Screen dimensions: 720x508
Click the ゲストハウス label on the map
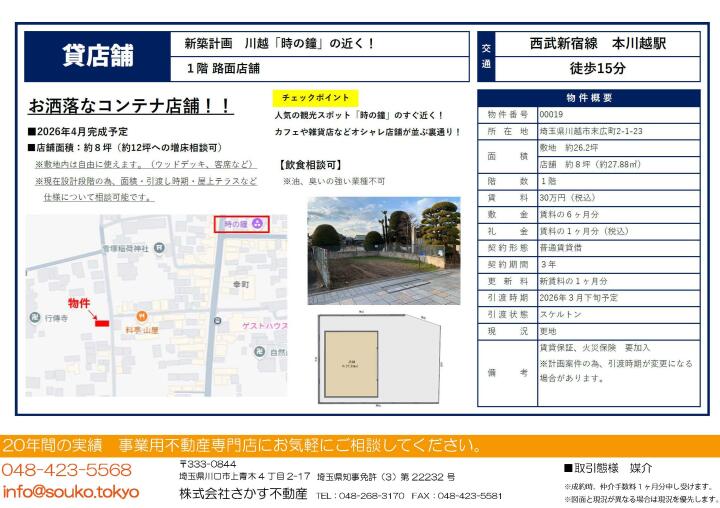click(x=264, y=325)
